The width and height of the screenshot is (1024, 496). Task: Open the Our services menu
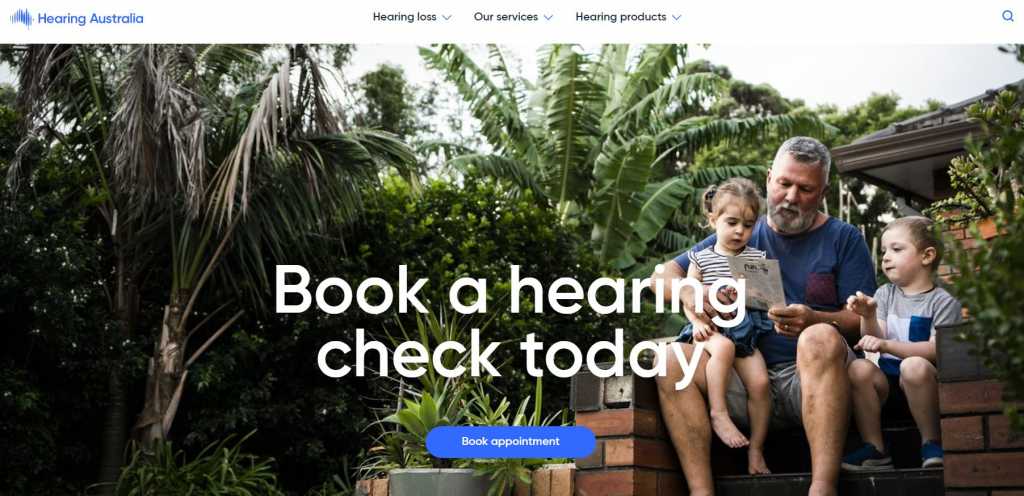[x=505, y=17]
